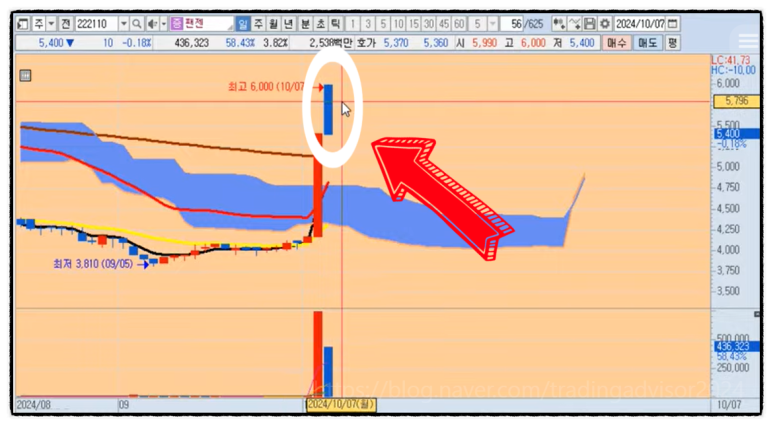Click the window layout icon at toolbar start
The image size is (773, 426).
(23, 24)
